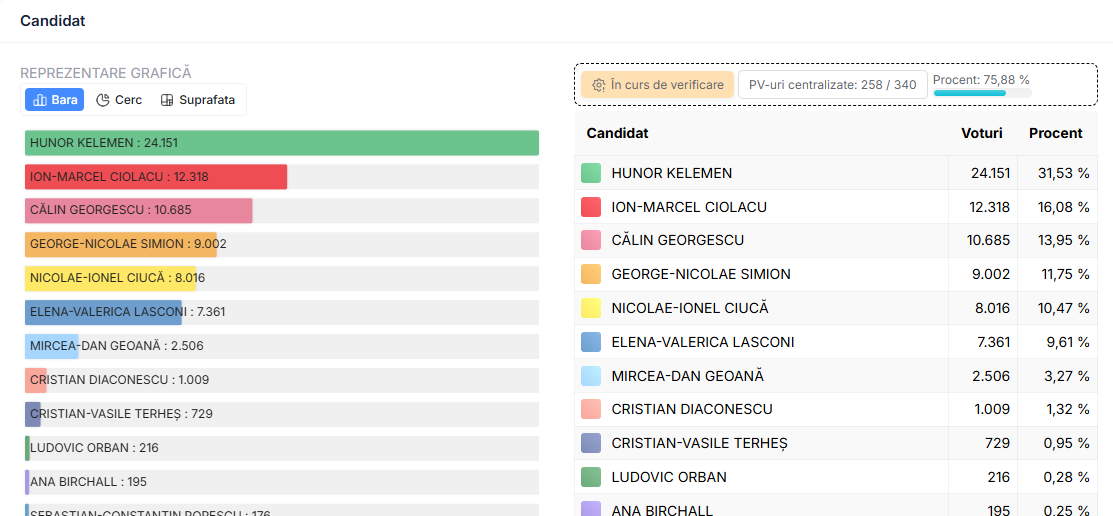Click the gear icon in verification badge
The image size is (1113, 516).
(598, 85)
